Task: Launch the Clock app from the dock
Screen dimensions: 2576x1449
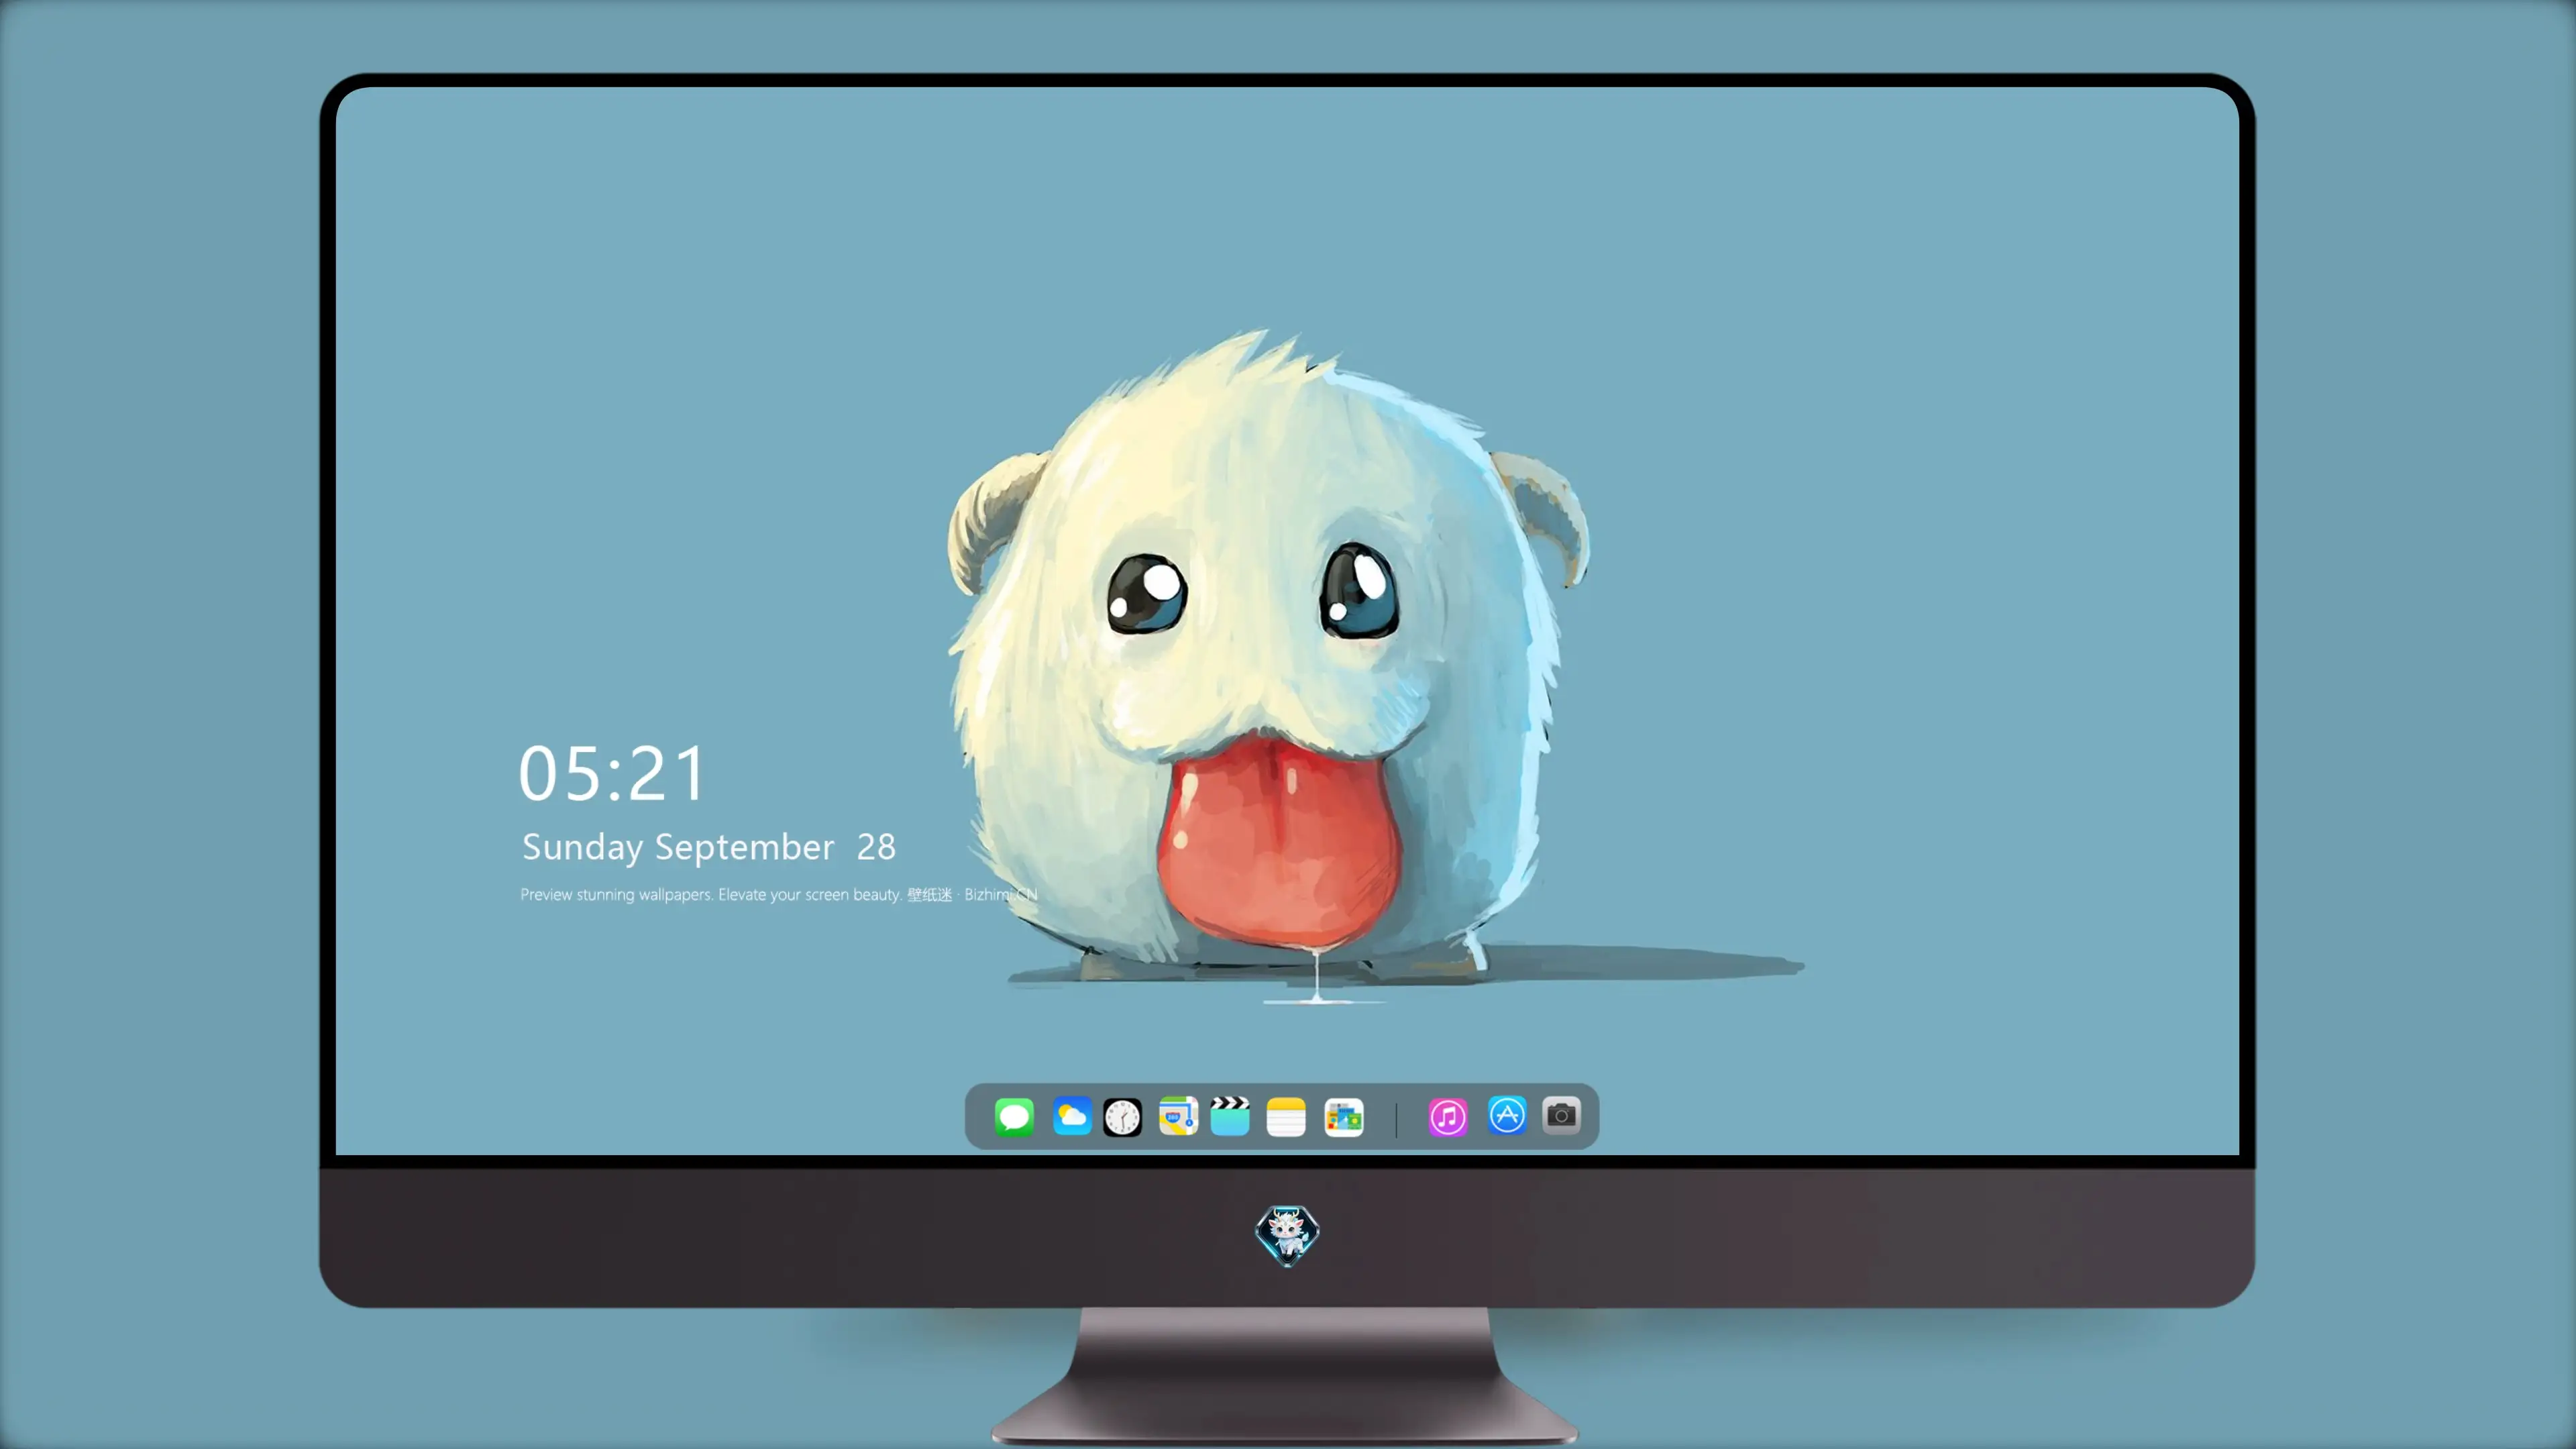Action: [x=1122, y=1117]
